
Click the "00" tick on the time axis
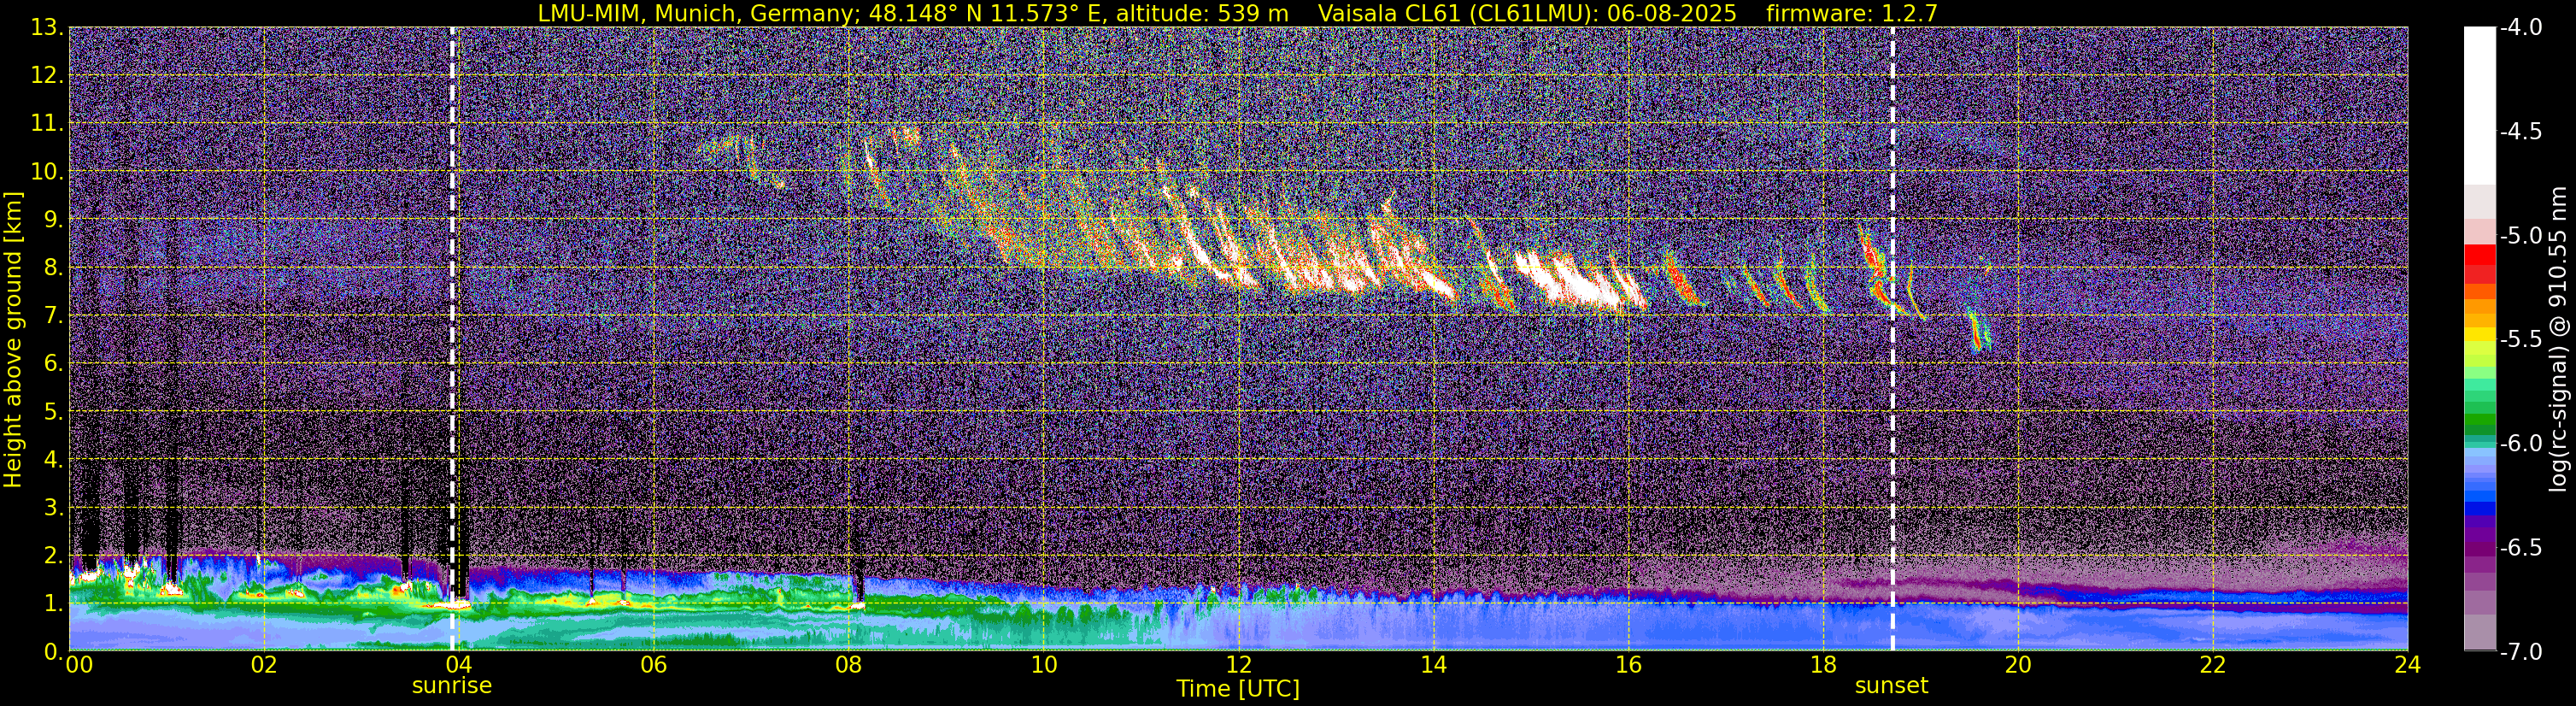tap(78, 666)
